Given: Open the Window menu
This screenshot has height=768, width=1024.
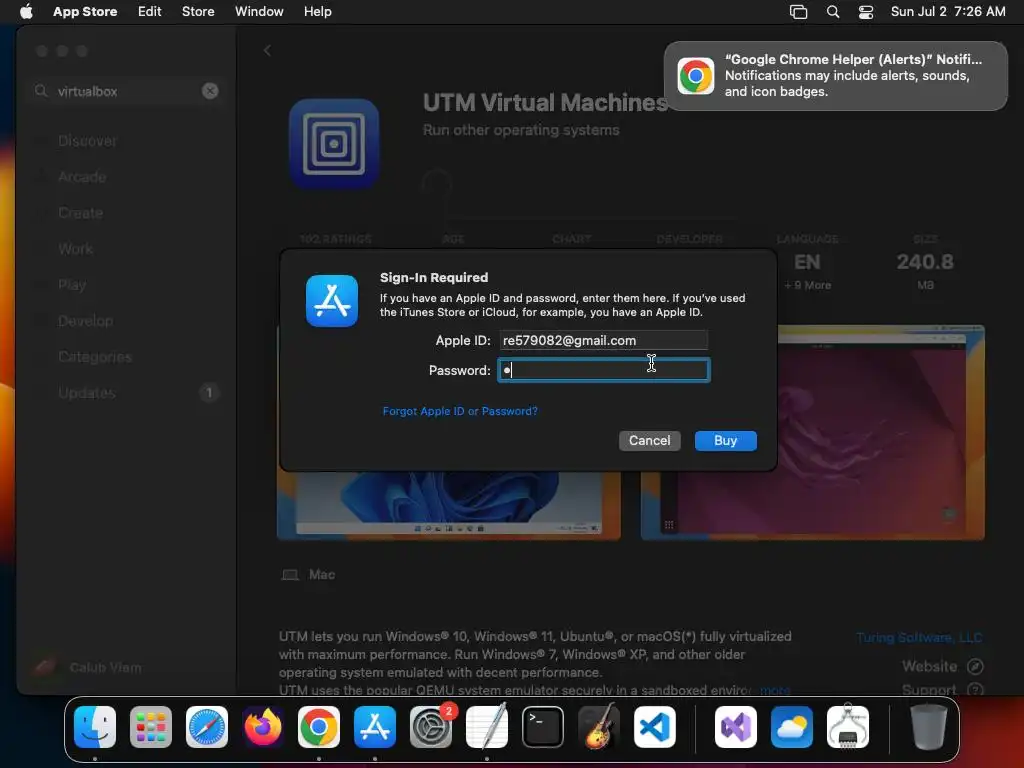Looking at the screenshot, I should pyautogui.click(x=259, y=11).
